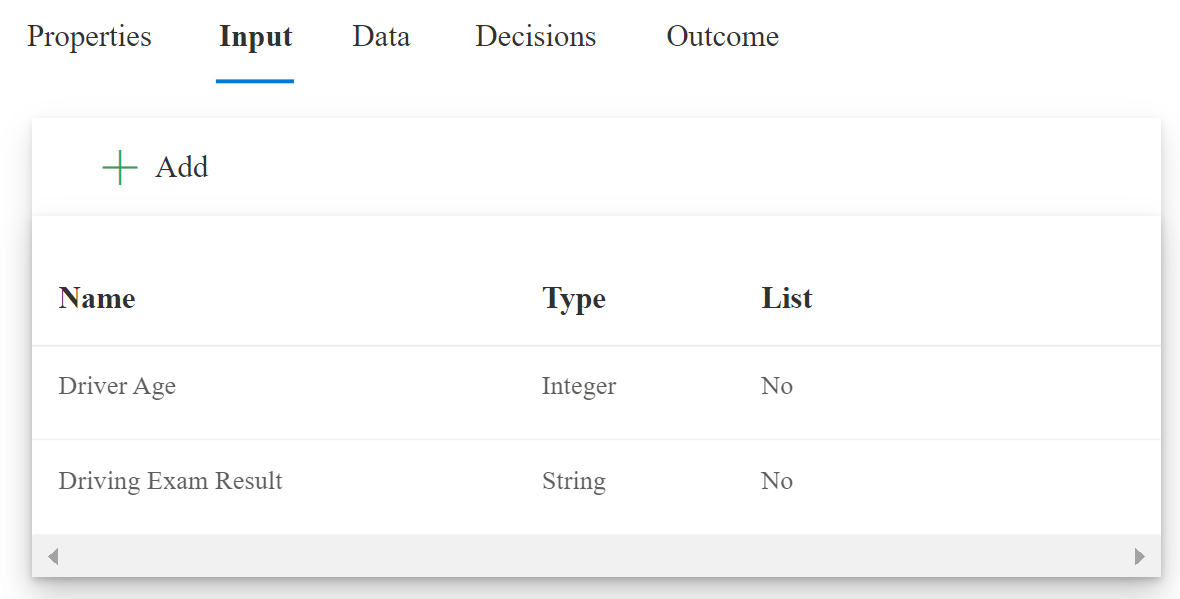This screenshot has height=599, width=1180.
Task: Open the Outcome tab
Action: (722, 37)
